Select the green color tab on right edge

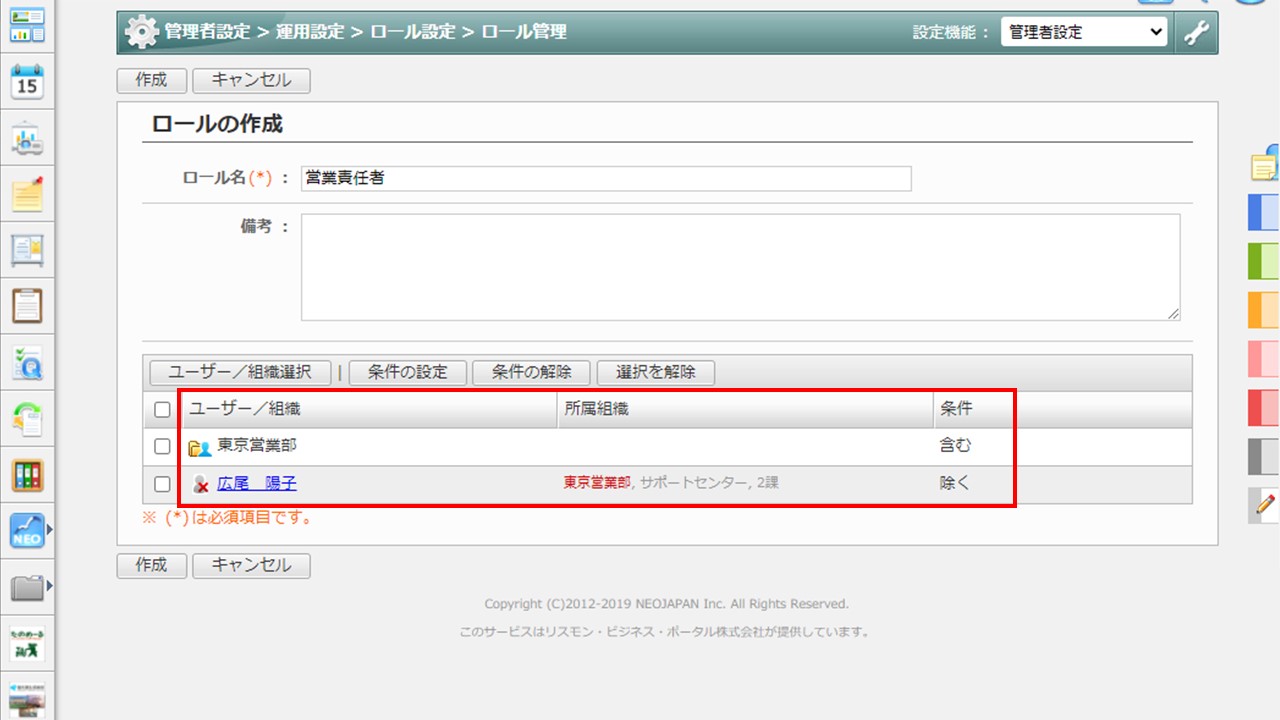point(1264,261)
